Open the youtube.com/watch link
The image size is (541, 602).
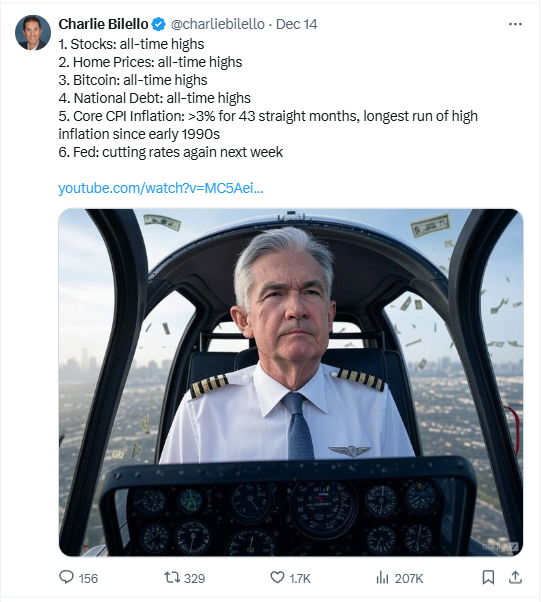tap(161, 188)
